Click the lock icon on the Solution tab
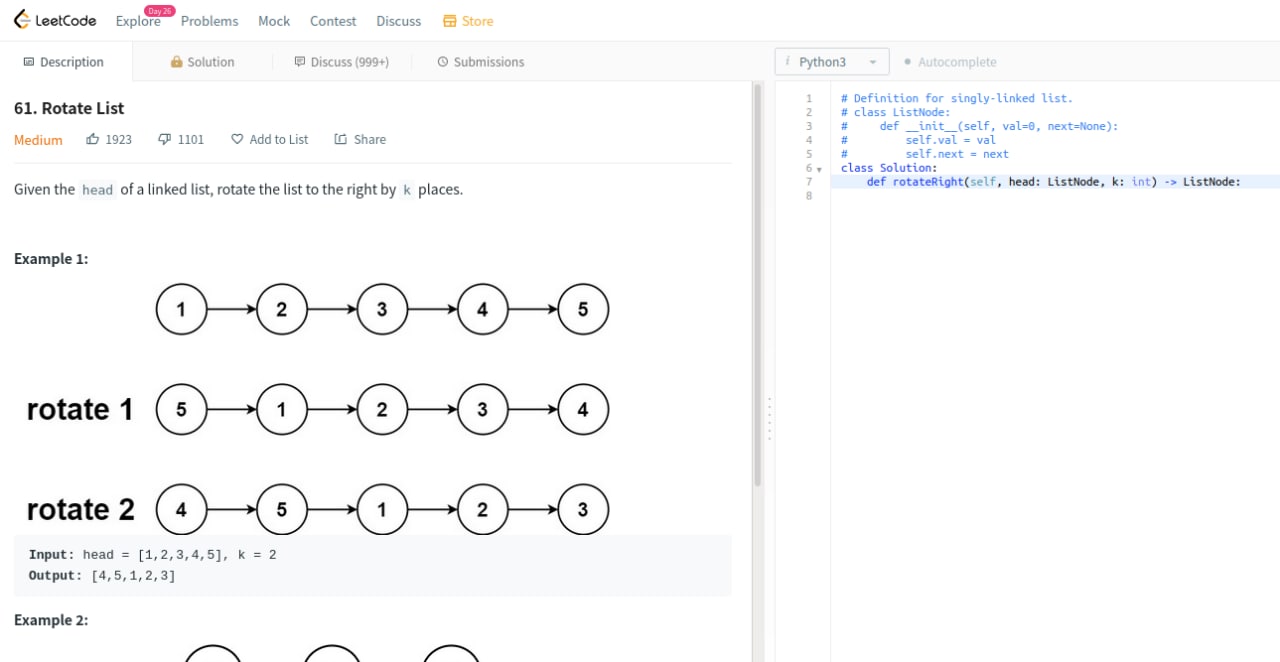Screen dimensions: 1280x662 point(177,62)
